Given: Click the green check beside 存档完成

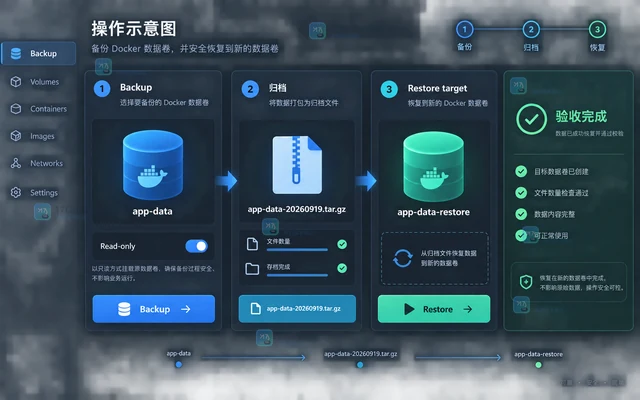Looking at the screenshot, I should click(x=342, y=268).
